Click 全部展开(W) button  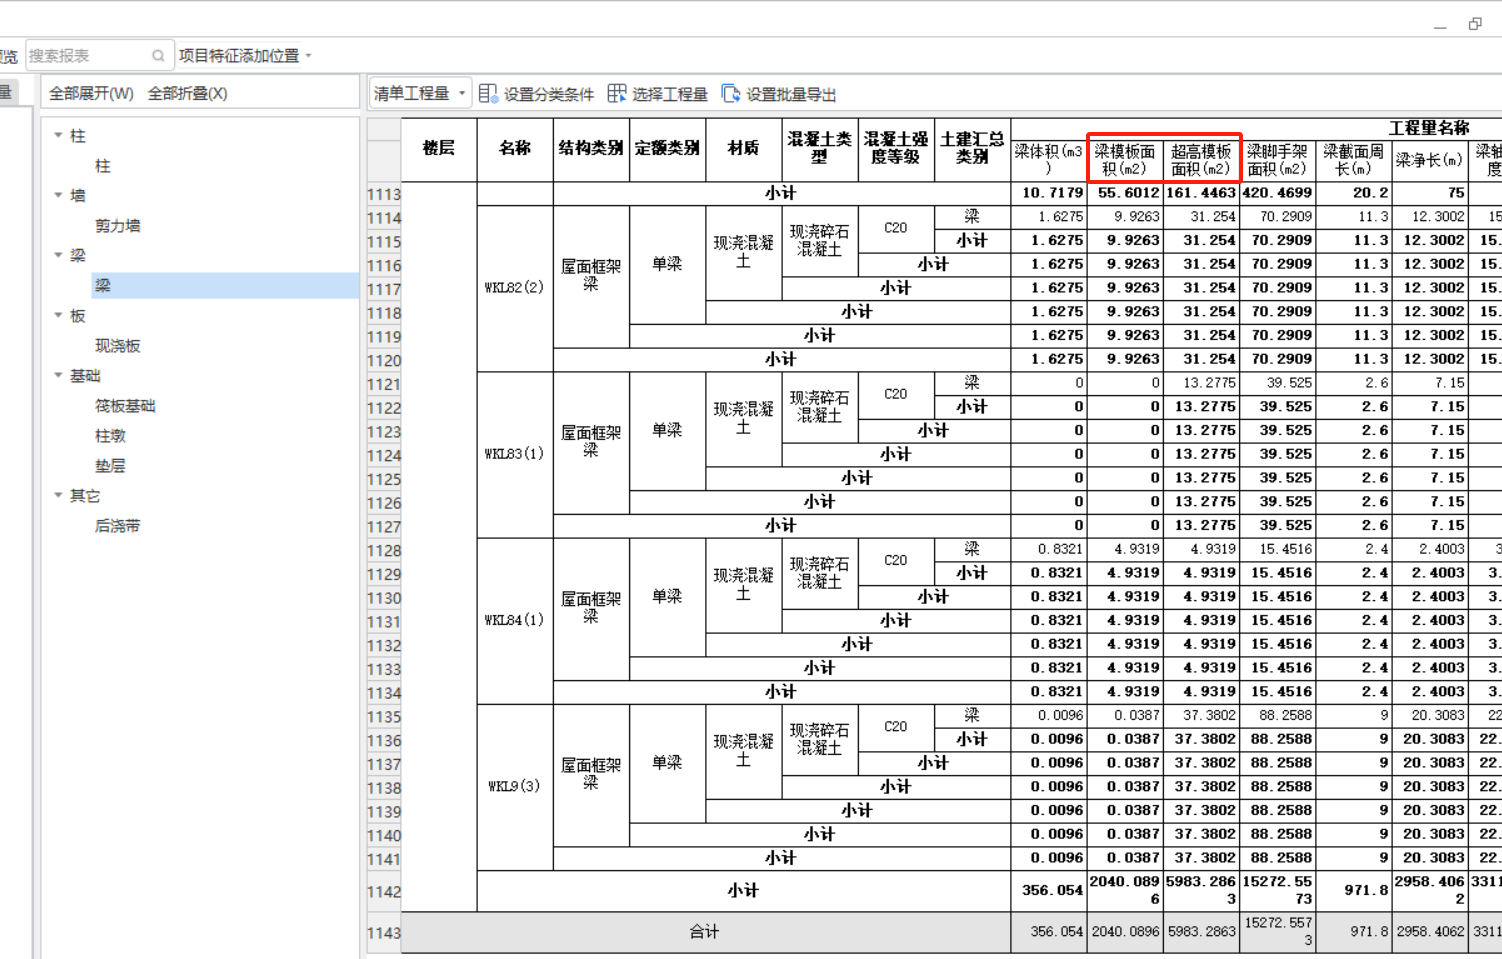pos(91,93)
